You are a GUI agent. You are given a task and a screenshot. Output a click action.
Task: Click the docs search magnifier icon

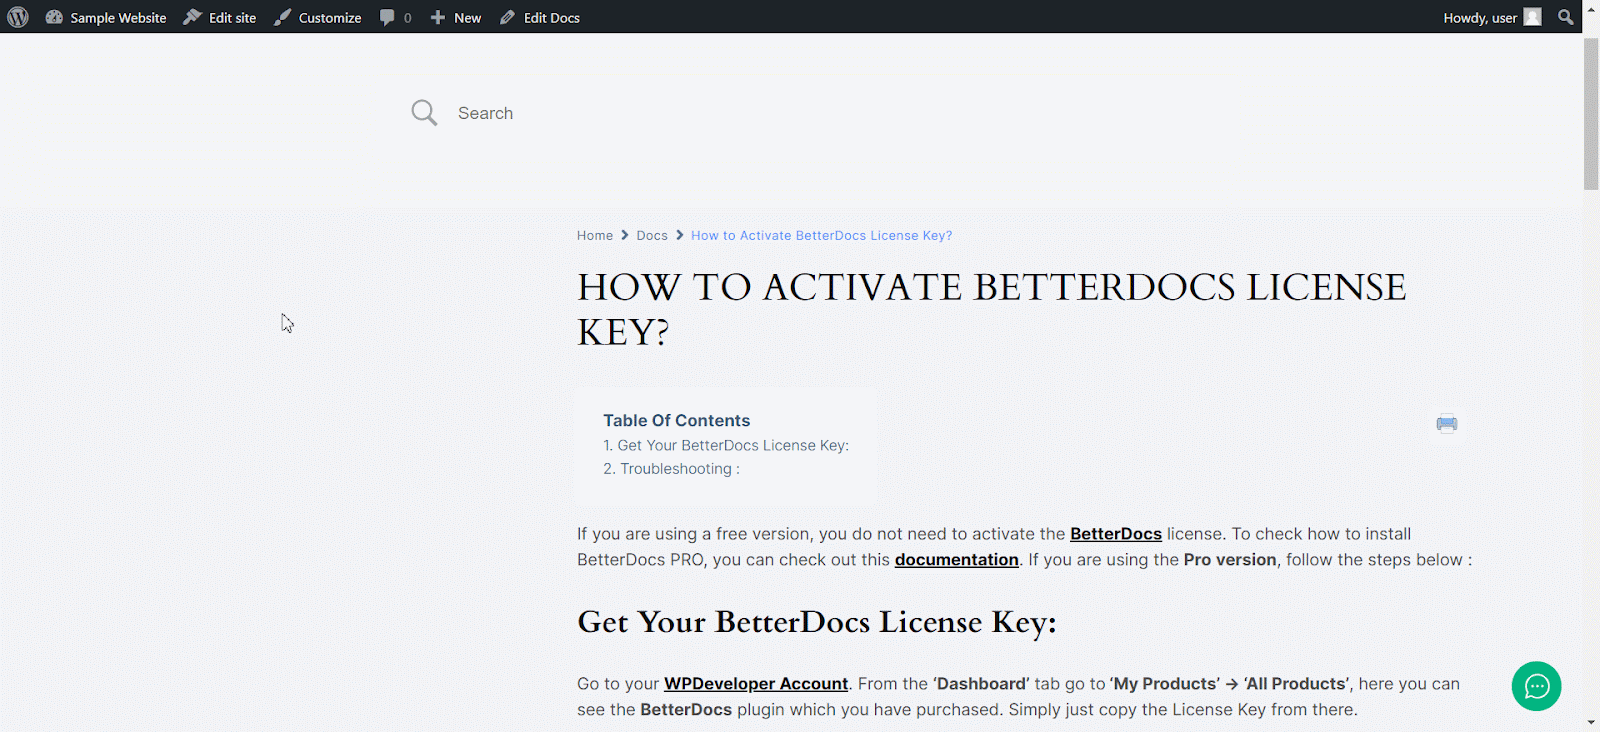pos(424,113)
